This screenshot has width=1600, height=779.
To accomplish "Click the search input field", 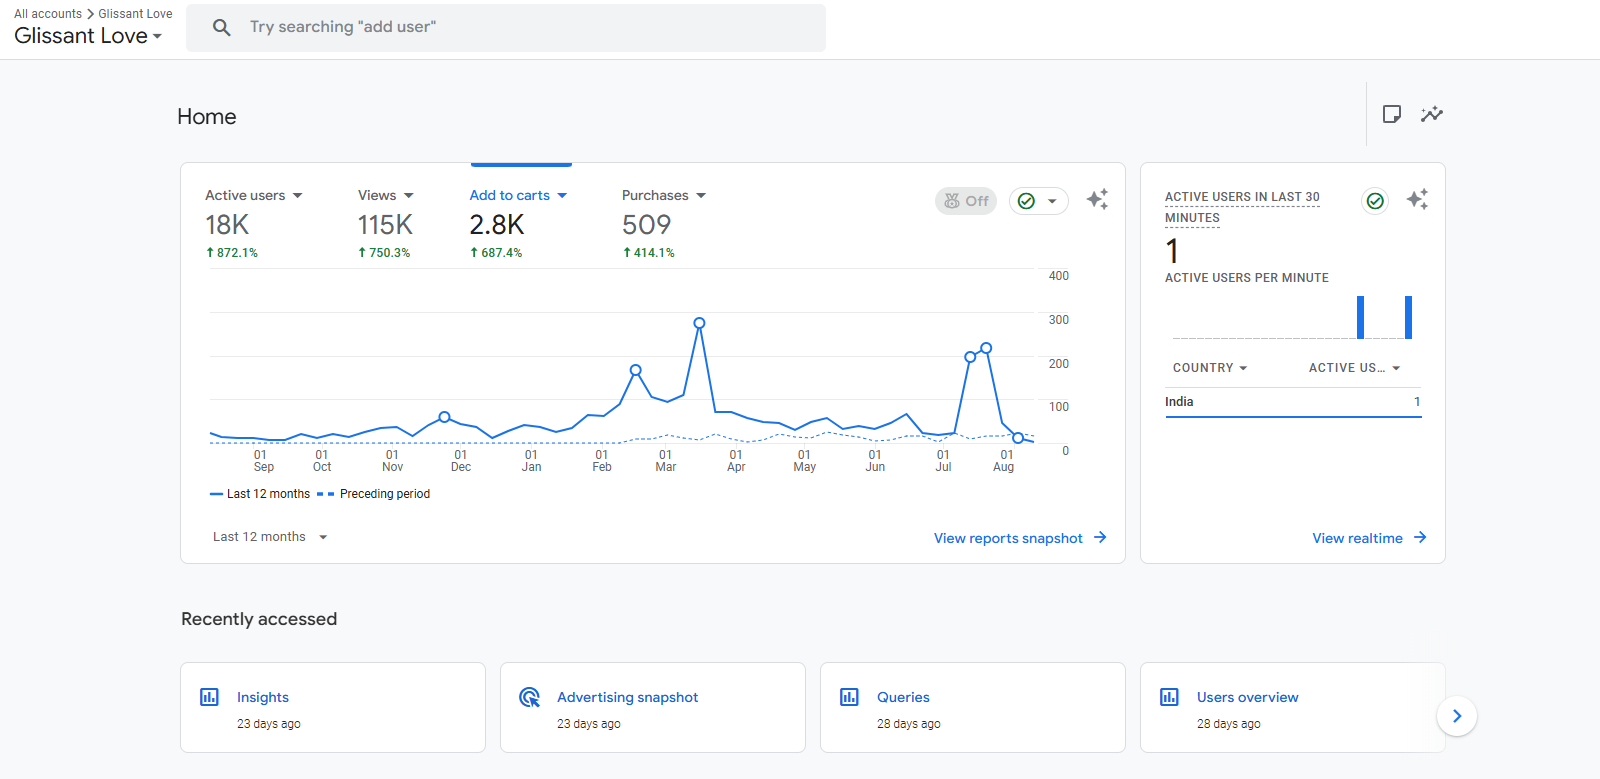I will pos(530,27).
